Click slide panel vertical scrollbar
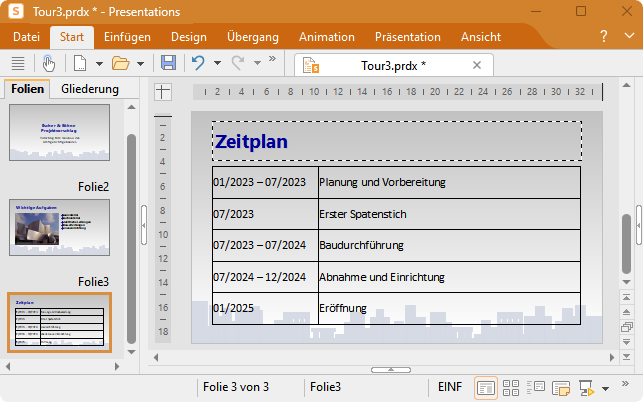Viewport: 643px width, 402px height. click(131, 239)
